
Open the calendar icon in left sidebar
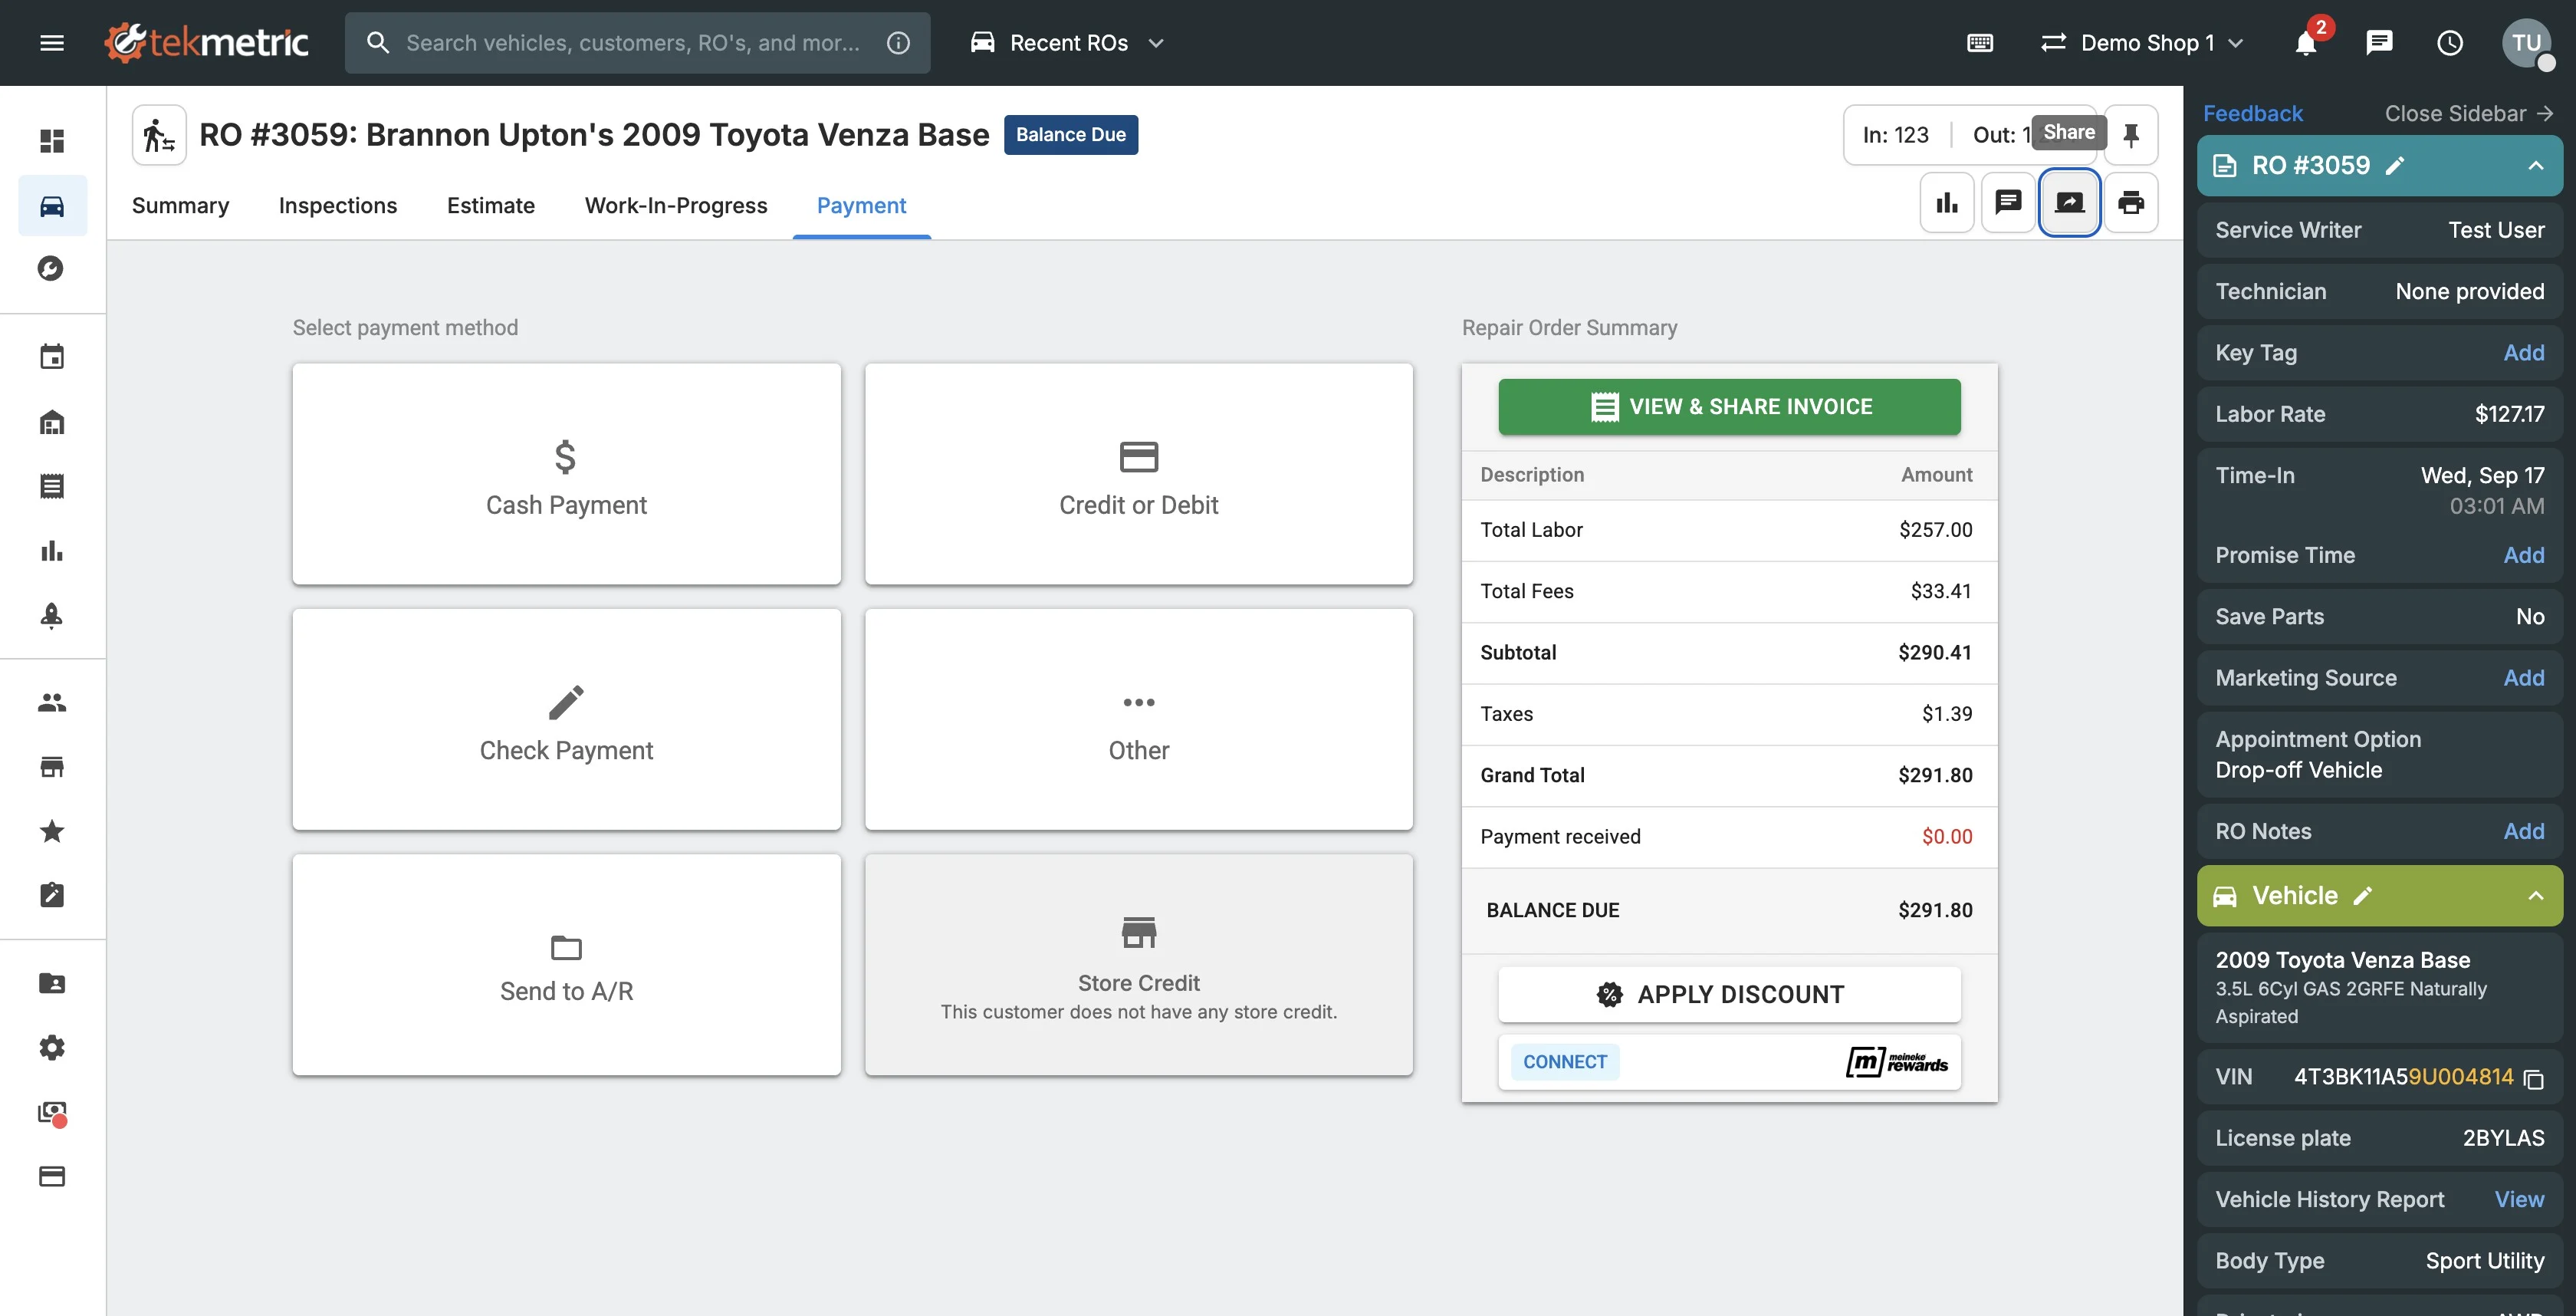(x=52, y=357)
